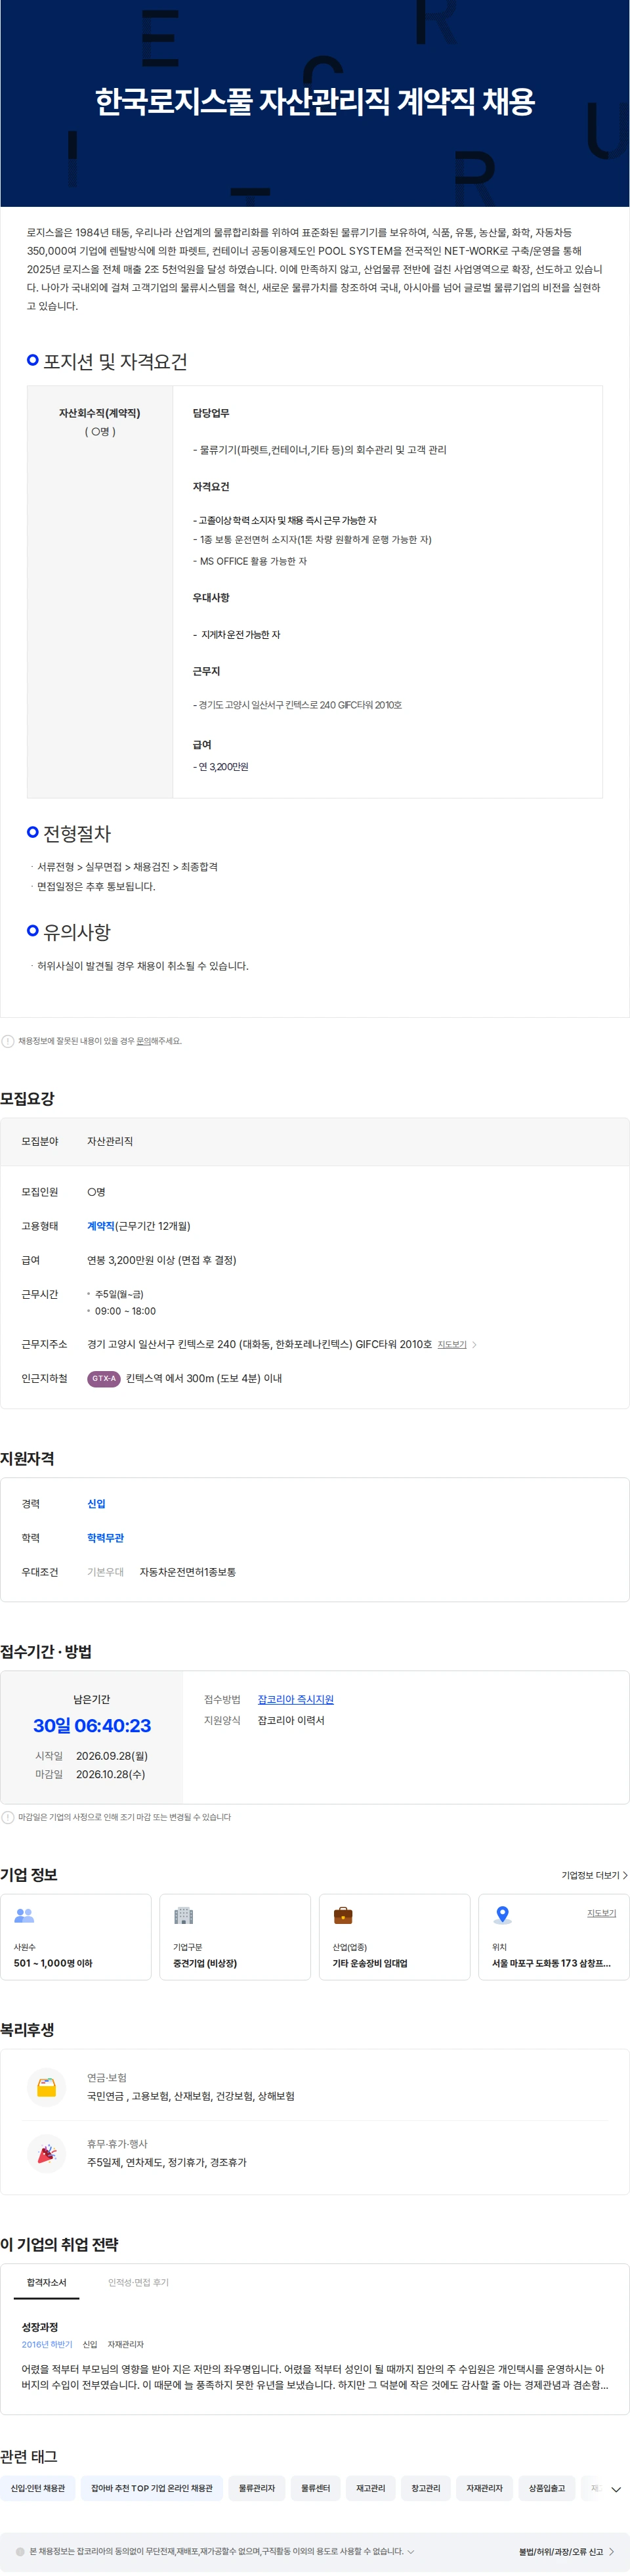Open 기업정보 더보기 link
This screenshot has width=630, height=2576.
tap(590, 1875)
